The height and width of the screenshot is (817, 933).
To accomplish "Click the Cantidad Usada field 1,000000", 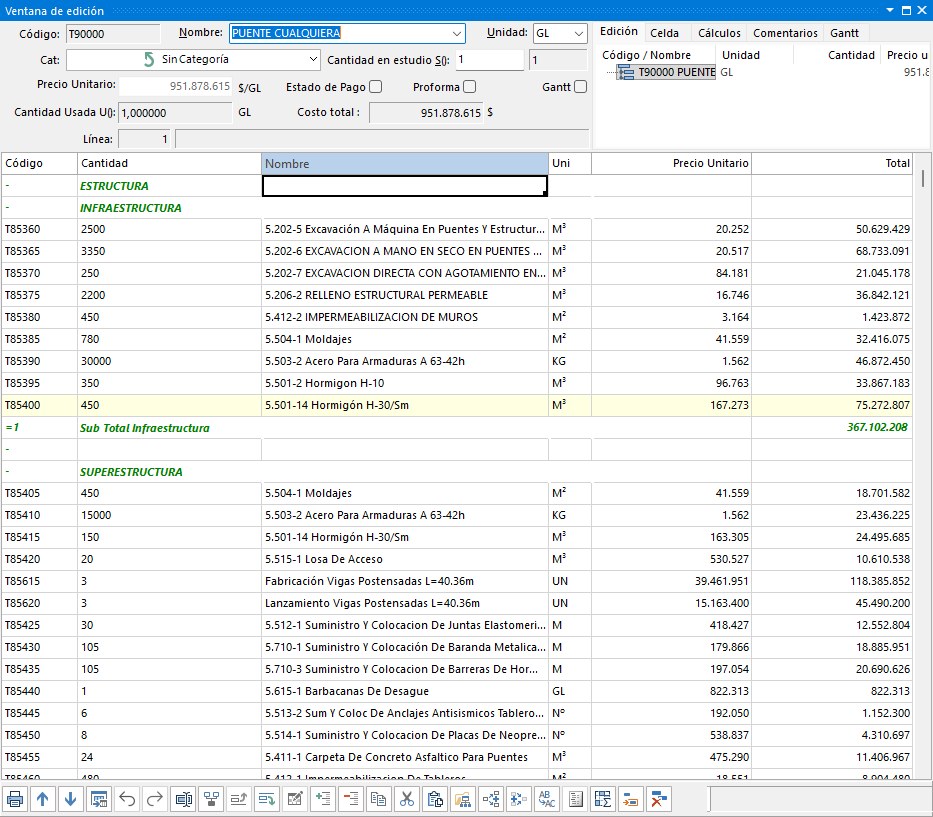I will [x=175, y=112].
